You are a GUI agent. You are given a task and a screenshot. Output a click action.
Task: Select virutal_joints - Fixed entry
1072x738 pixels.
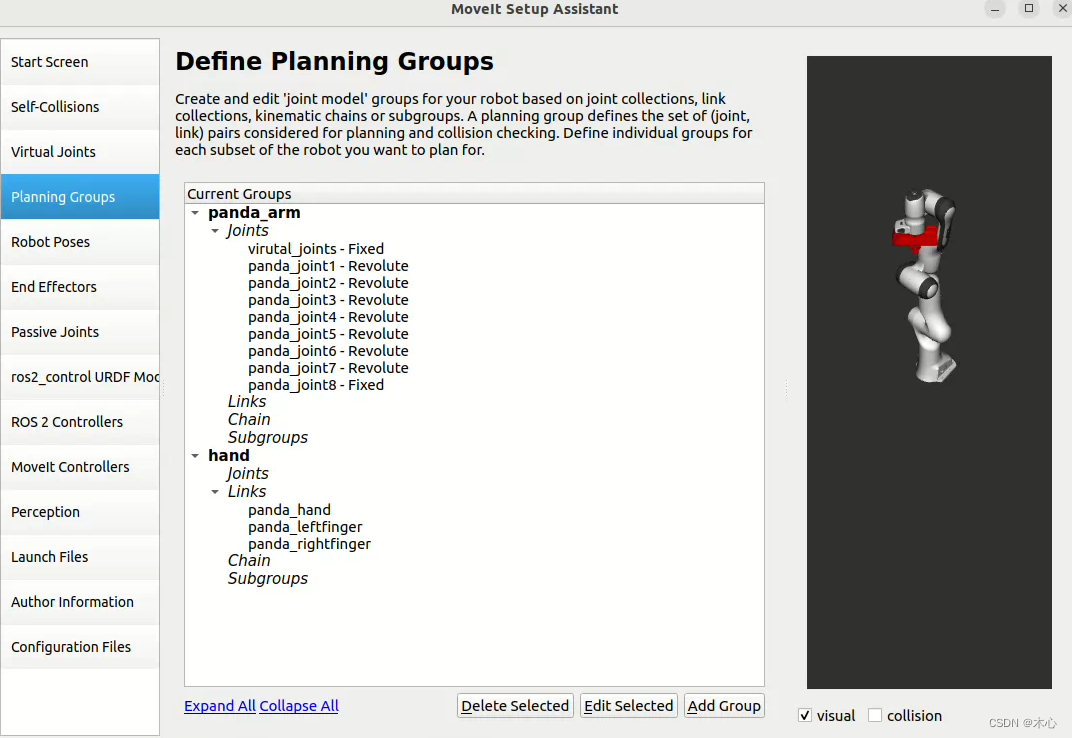pos(316,249)
